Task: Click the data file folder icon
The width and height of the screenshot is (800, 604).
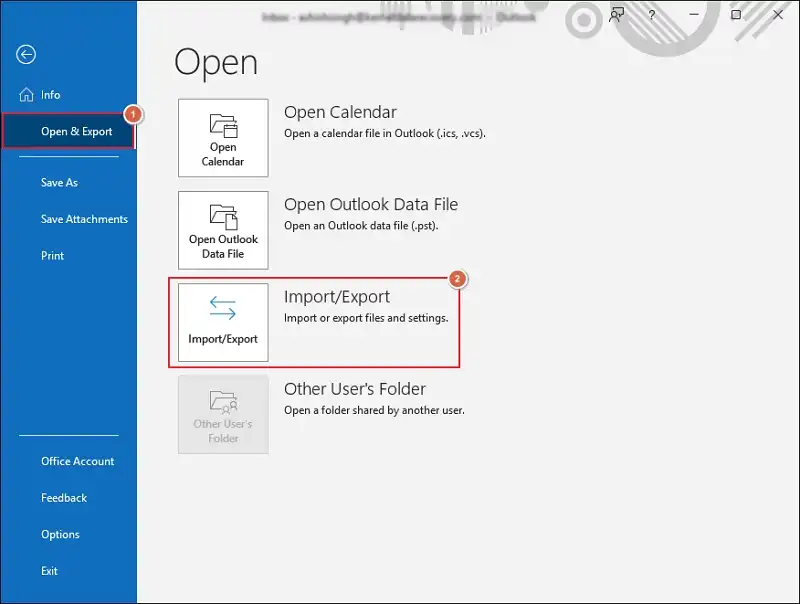Action: pyautogui.click(x=223, y=217)
